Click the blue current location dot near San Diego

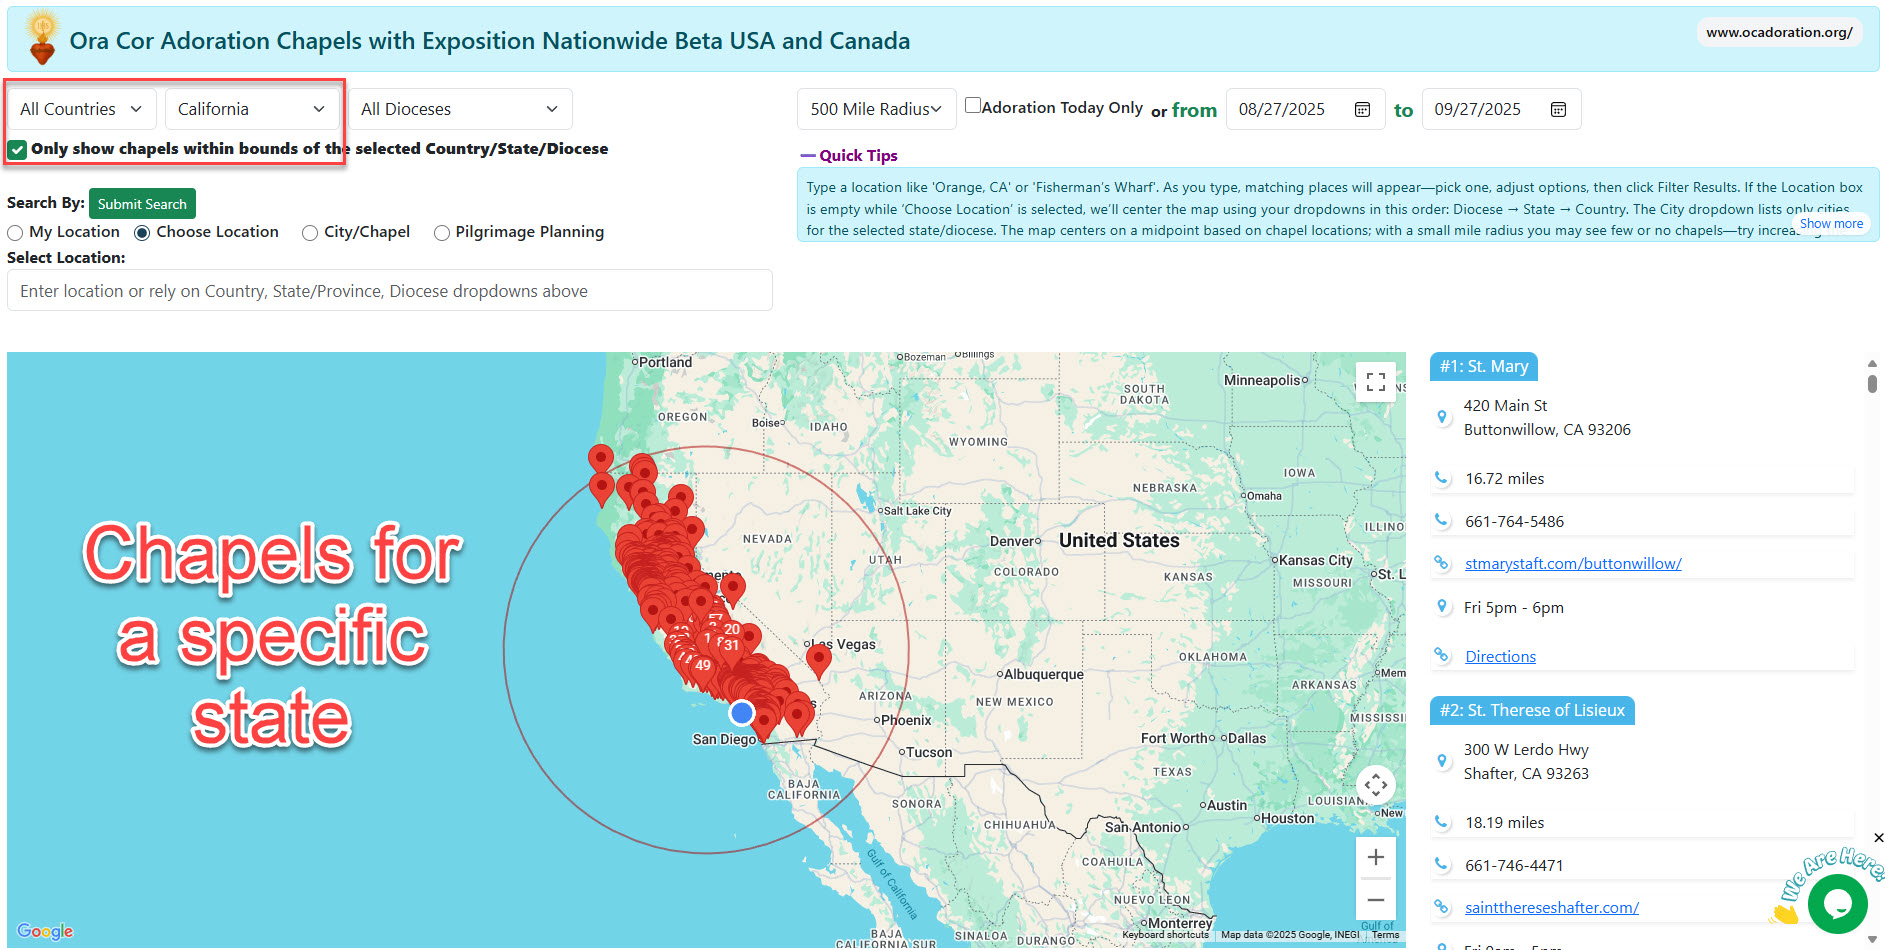[741, 713]
